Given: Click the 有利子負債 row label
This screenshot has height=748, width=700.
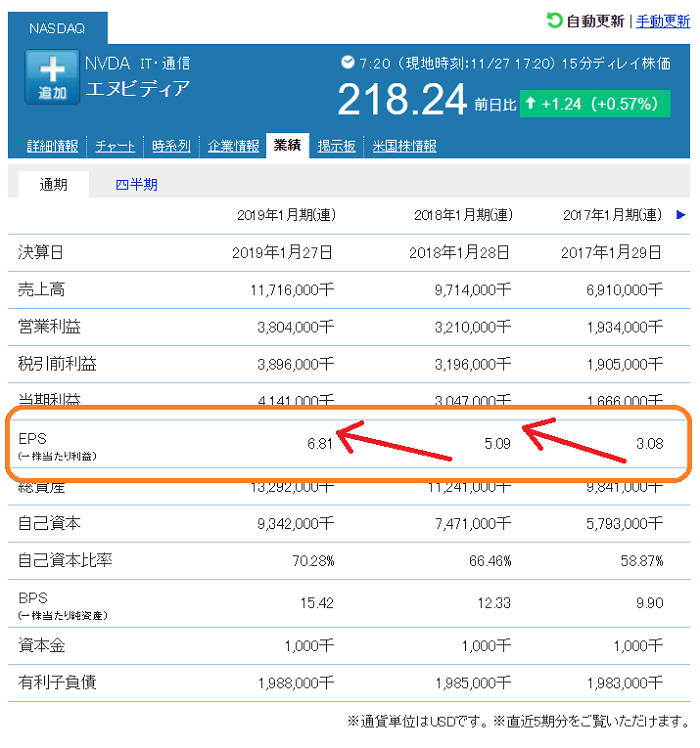Looking at the screenshot, I should (57, 683).
